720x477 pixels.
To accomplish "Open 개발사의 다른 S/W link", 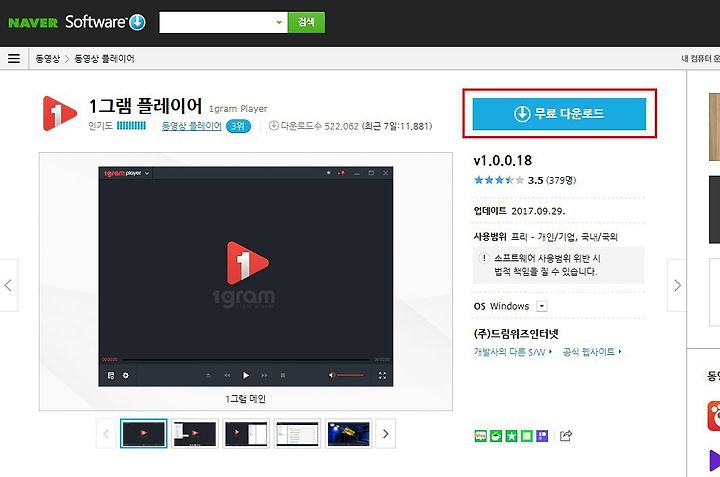I will click(512, 352).
